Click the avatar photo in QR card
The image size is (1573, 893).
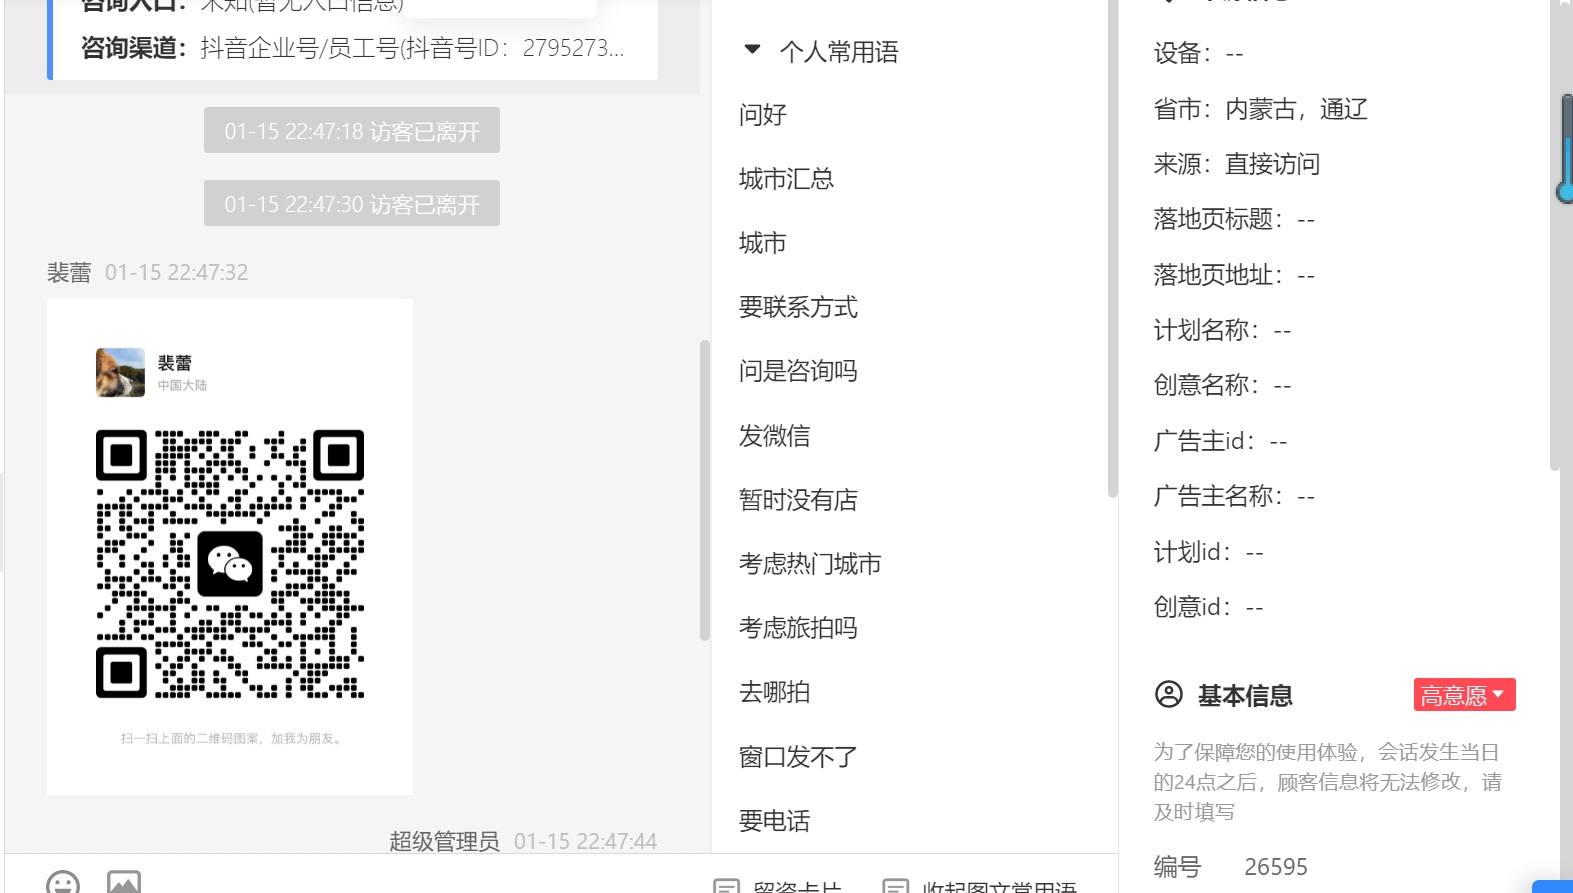click(120, 372)
